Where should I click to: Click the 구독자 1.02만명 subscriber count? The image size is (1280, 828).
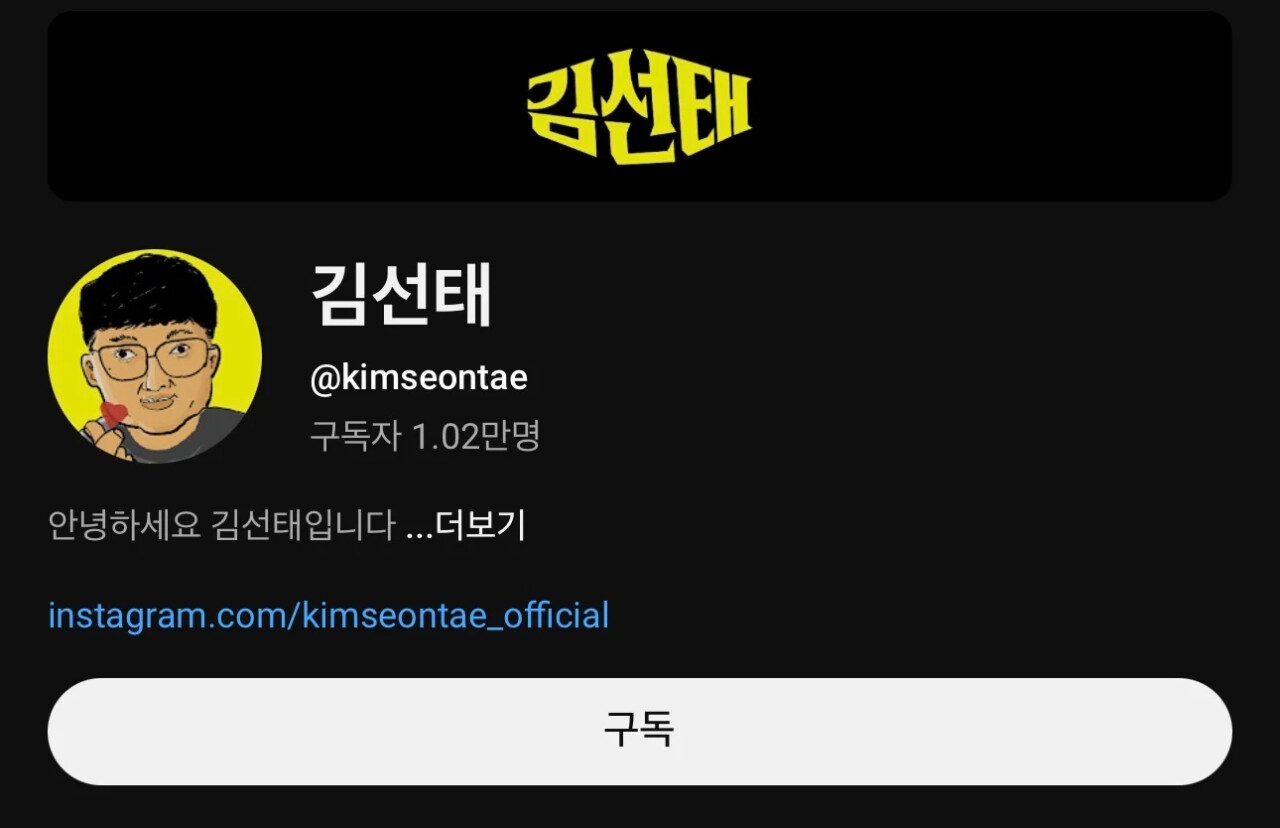click(x=425, y=435)
